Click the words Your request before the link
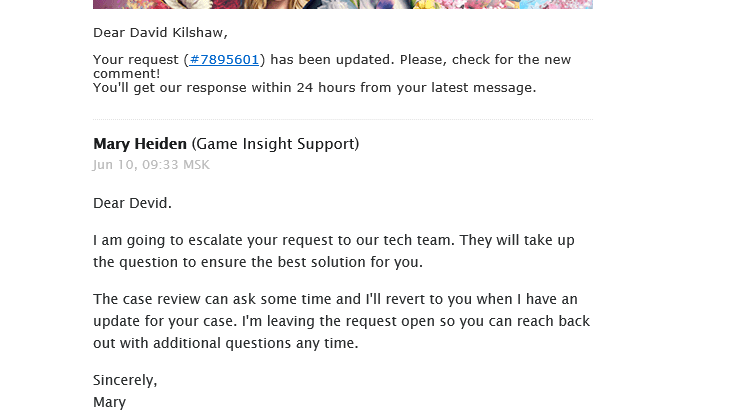Image resolution: width=743 pixels, height=418 pixels. [x=136, y=60]
